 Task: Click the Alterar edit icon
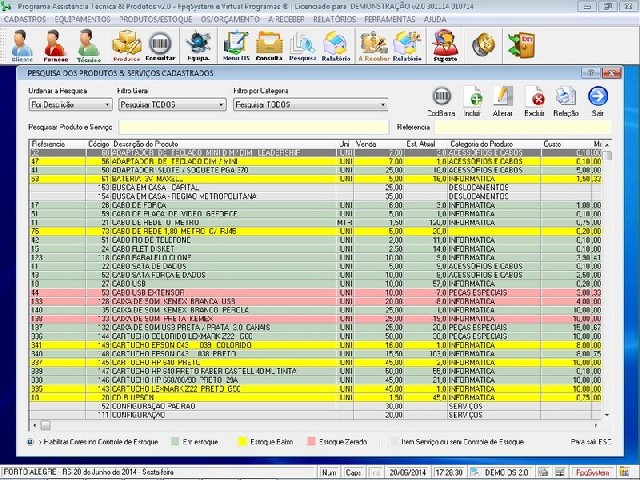pos(502,101)
